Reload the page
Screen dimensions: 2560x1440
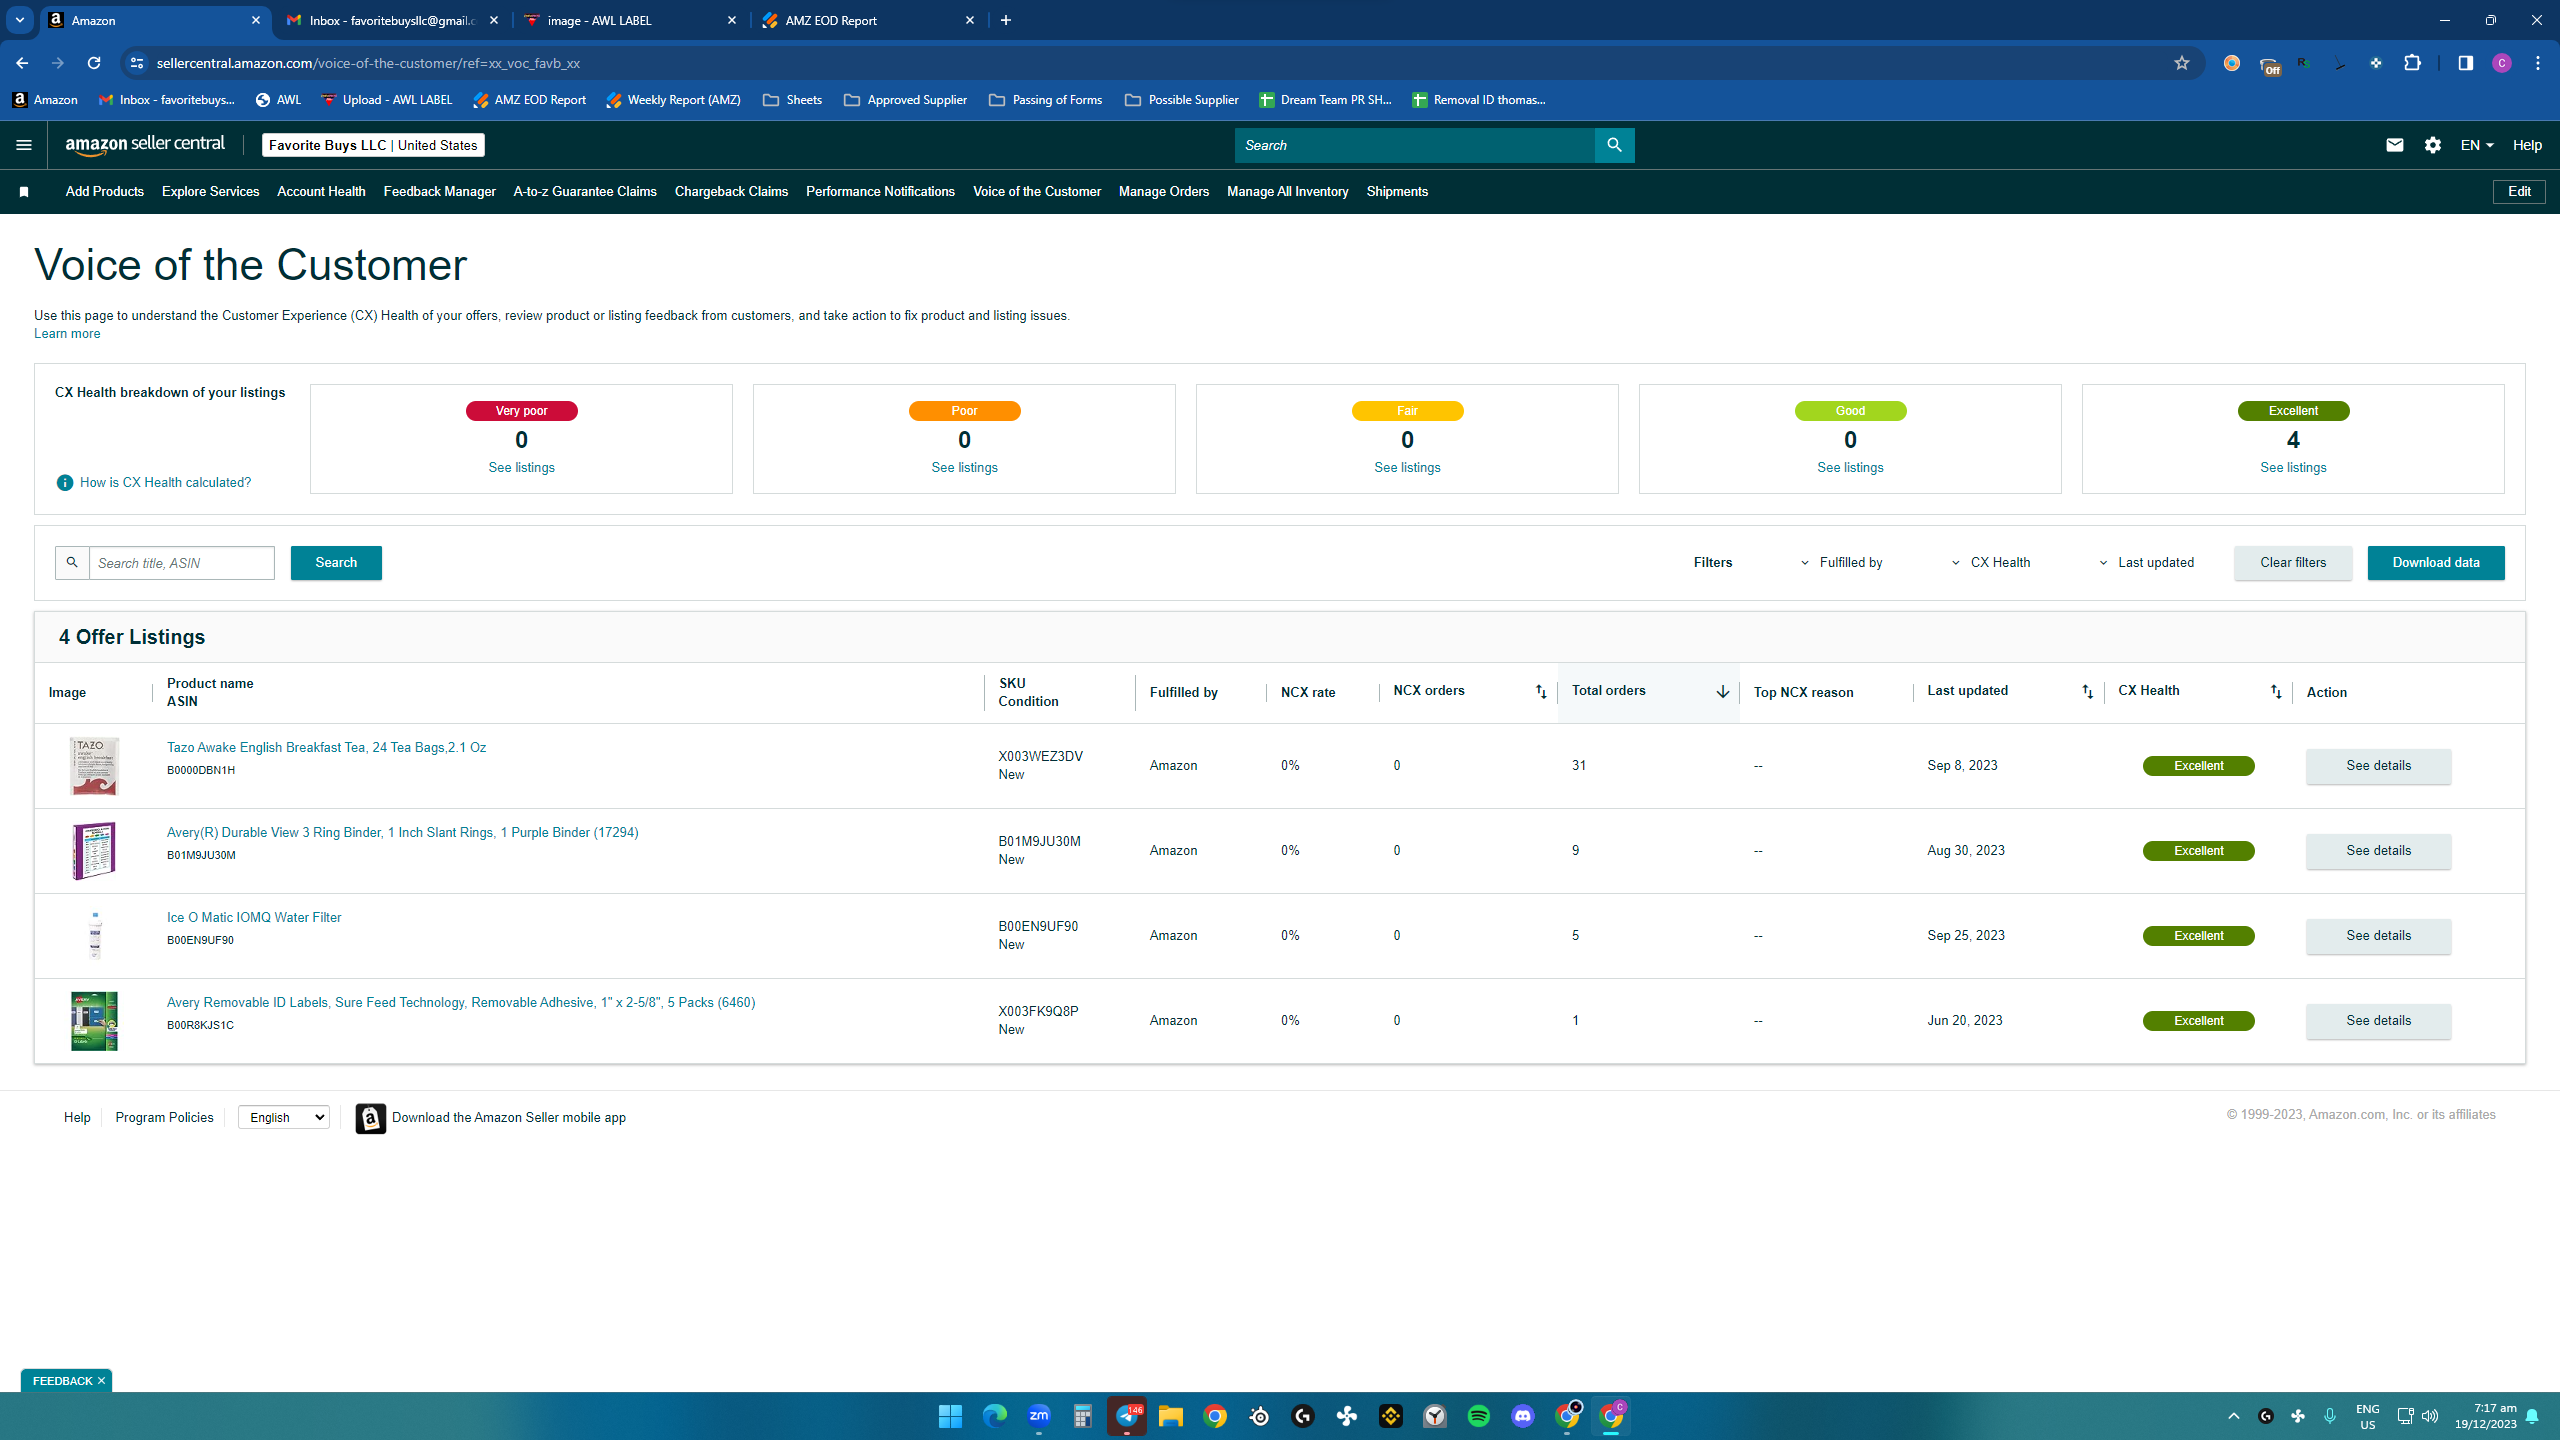pyautogui.click(x=94, y=63)
